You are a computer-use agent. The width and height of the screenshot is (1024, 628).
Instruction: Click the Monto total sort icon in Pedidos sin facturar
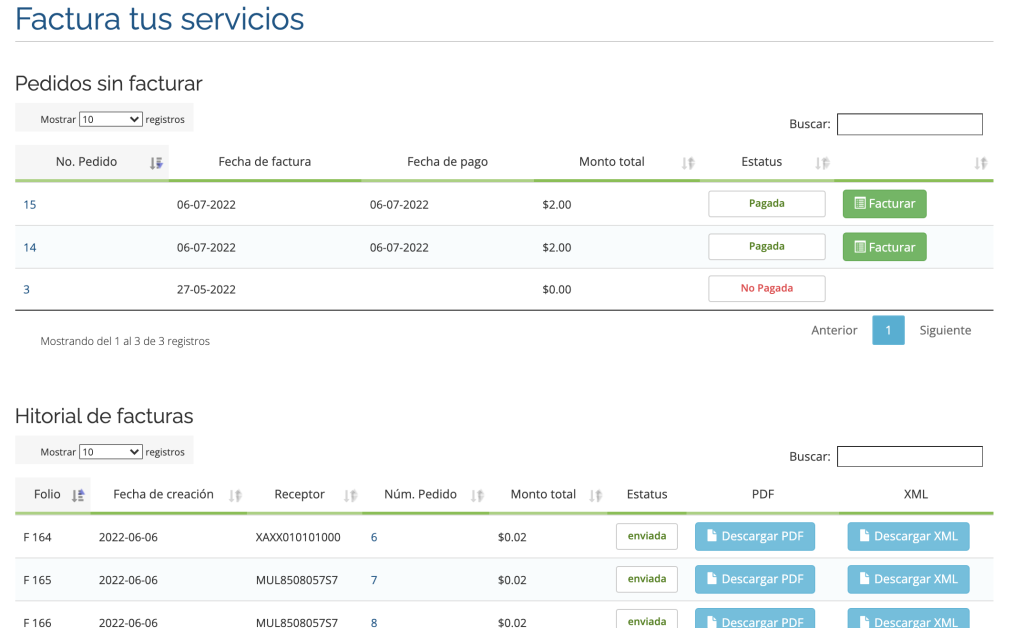(688, 163)
